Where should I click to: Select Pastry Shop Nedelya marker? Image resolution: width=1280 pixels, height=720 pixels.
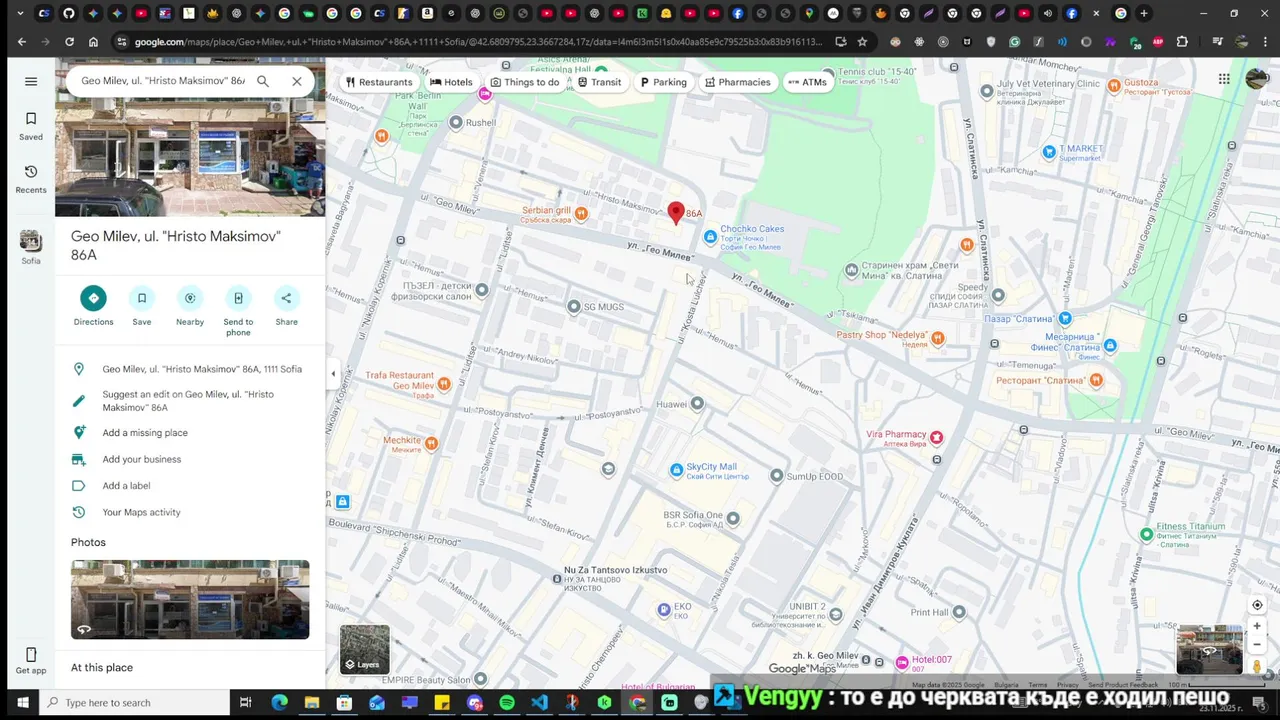point(937,338)
